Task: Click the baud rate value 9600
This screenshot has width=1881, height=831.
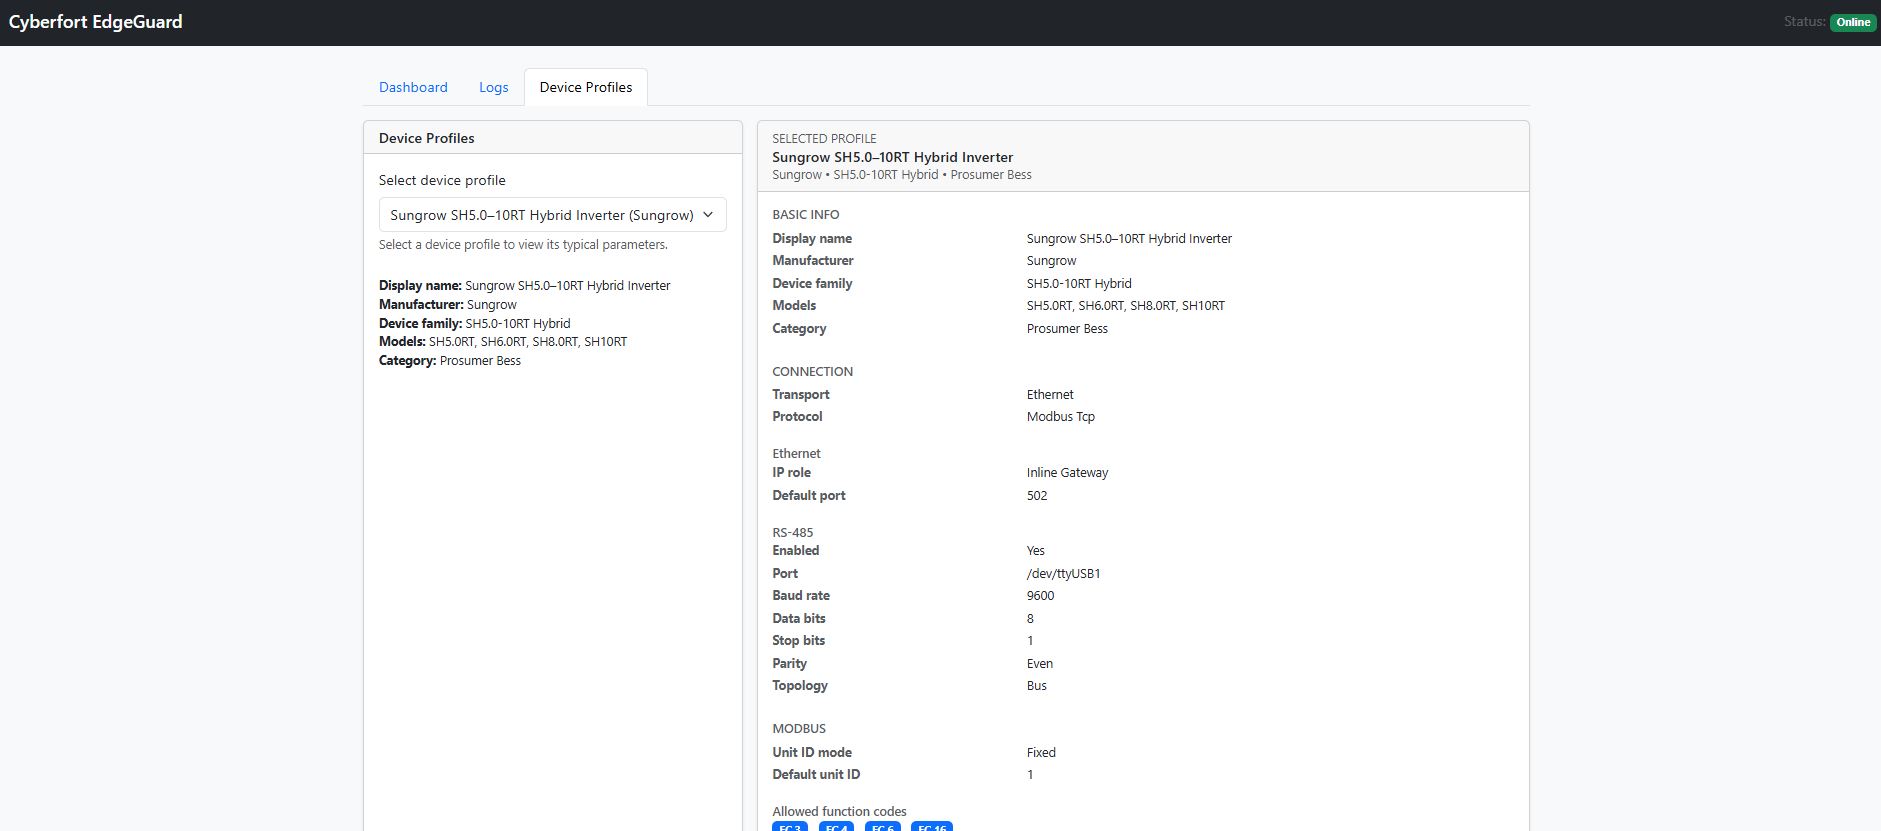Action: pyautogui.click(x=1040, y=595)
